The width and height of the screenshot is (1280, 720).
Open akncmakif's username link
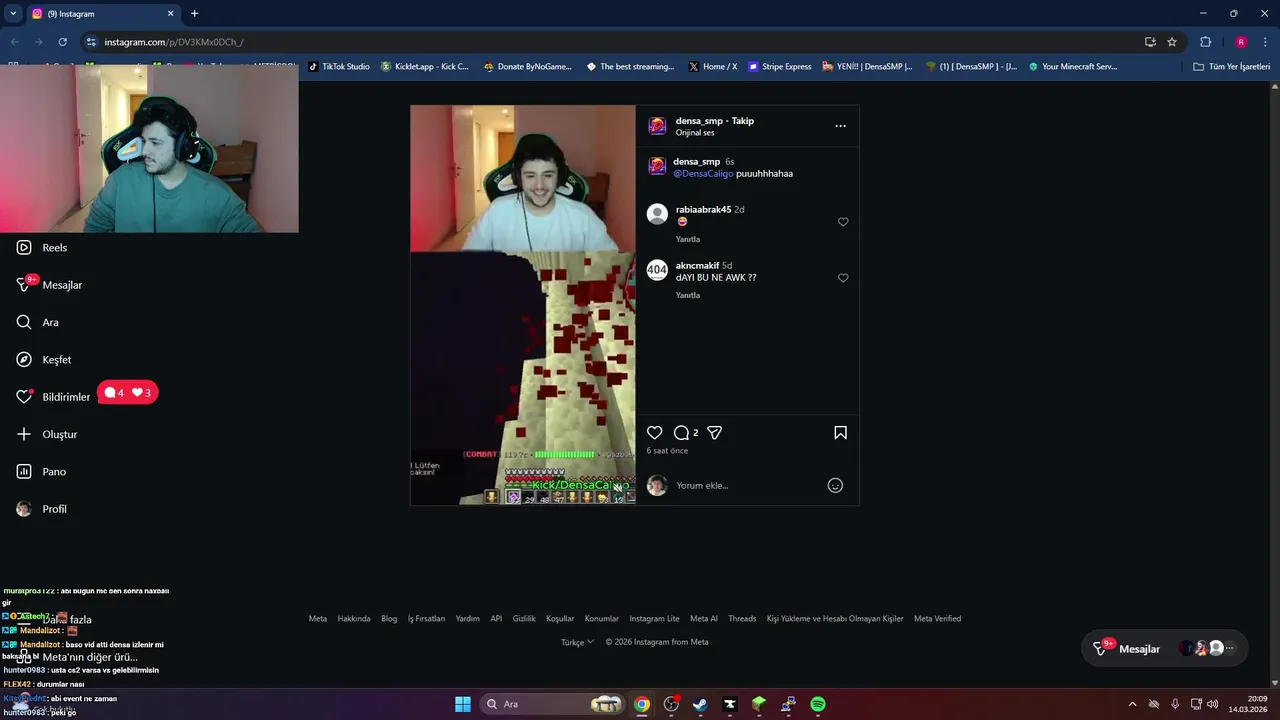coord(697,266)
